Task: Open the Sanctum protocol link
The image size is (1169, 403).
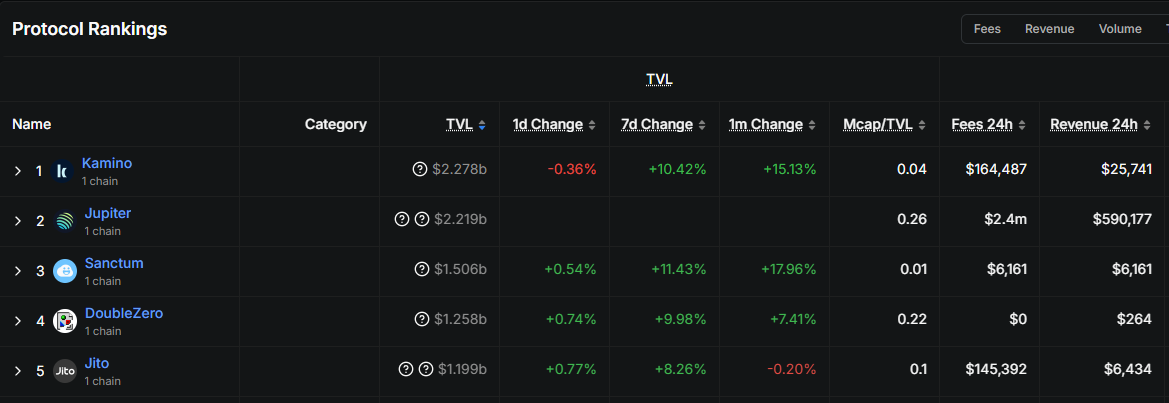Action: tap(114, 263)
